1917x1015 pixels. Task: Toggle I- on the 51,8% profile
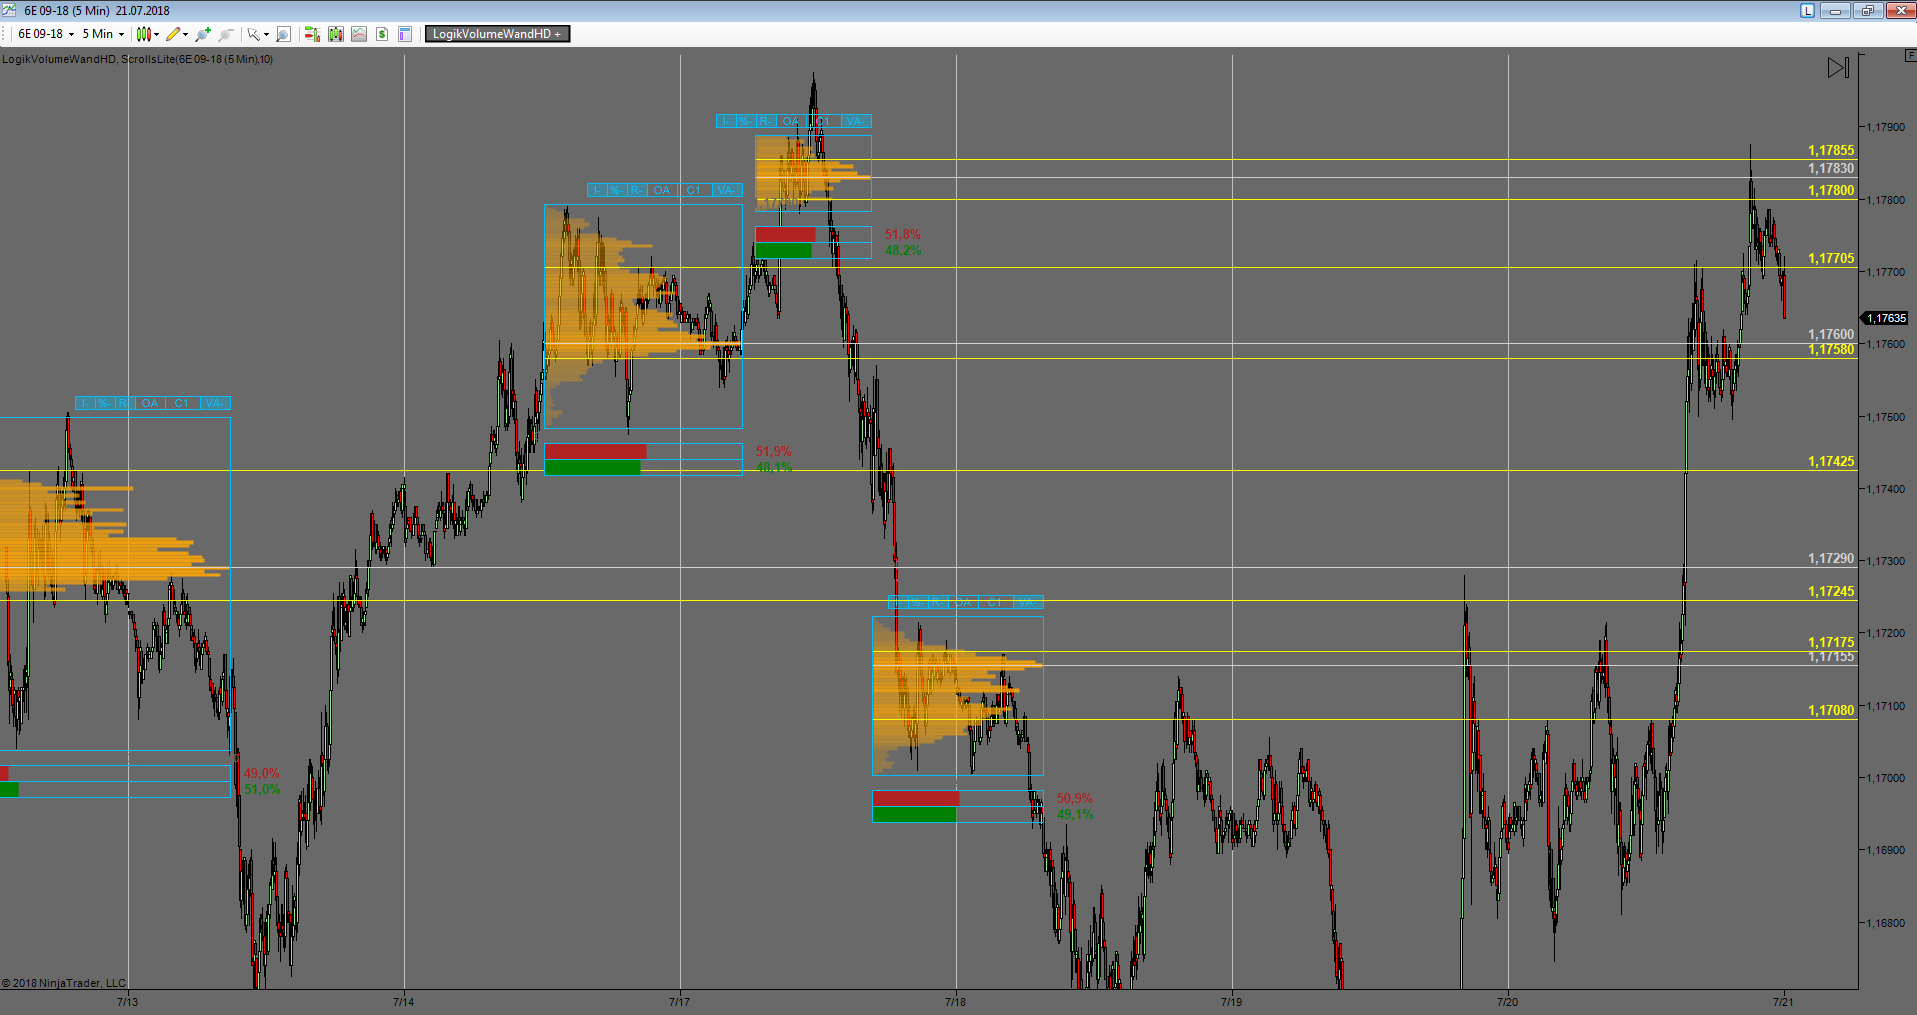726,121
